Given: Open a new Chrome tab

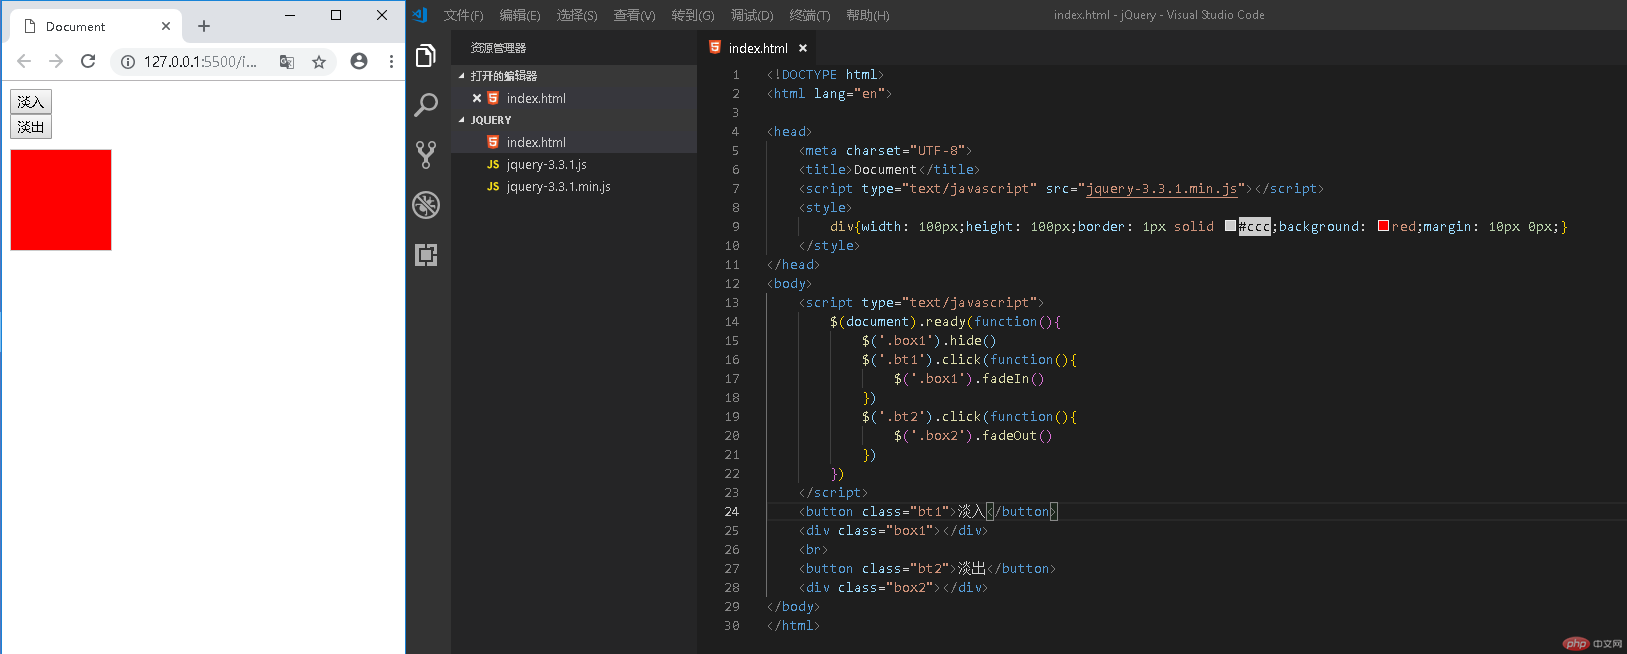Looking at the screenshot, I should [x=204, y=26].
